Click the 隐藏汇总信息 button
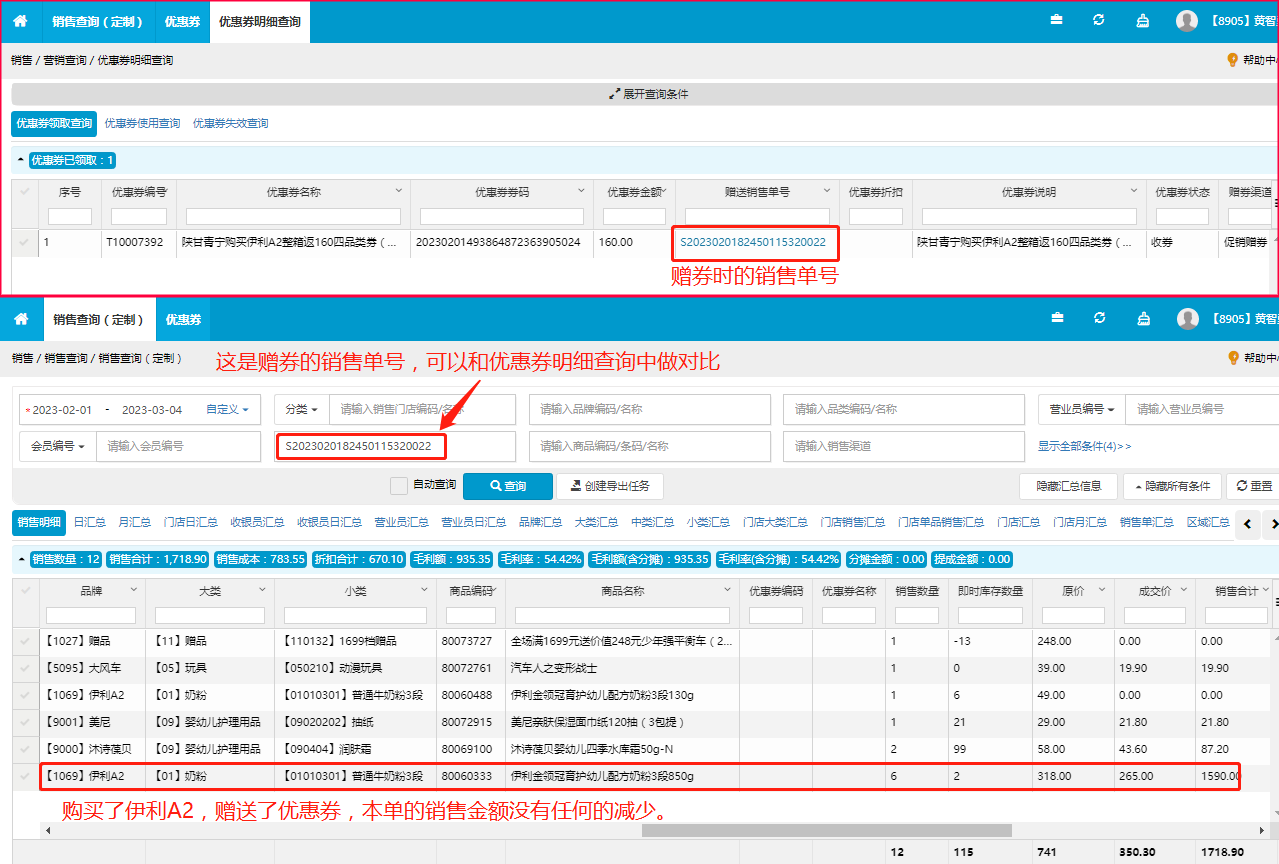 [x=1068, y=486]
